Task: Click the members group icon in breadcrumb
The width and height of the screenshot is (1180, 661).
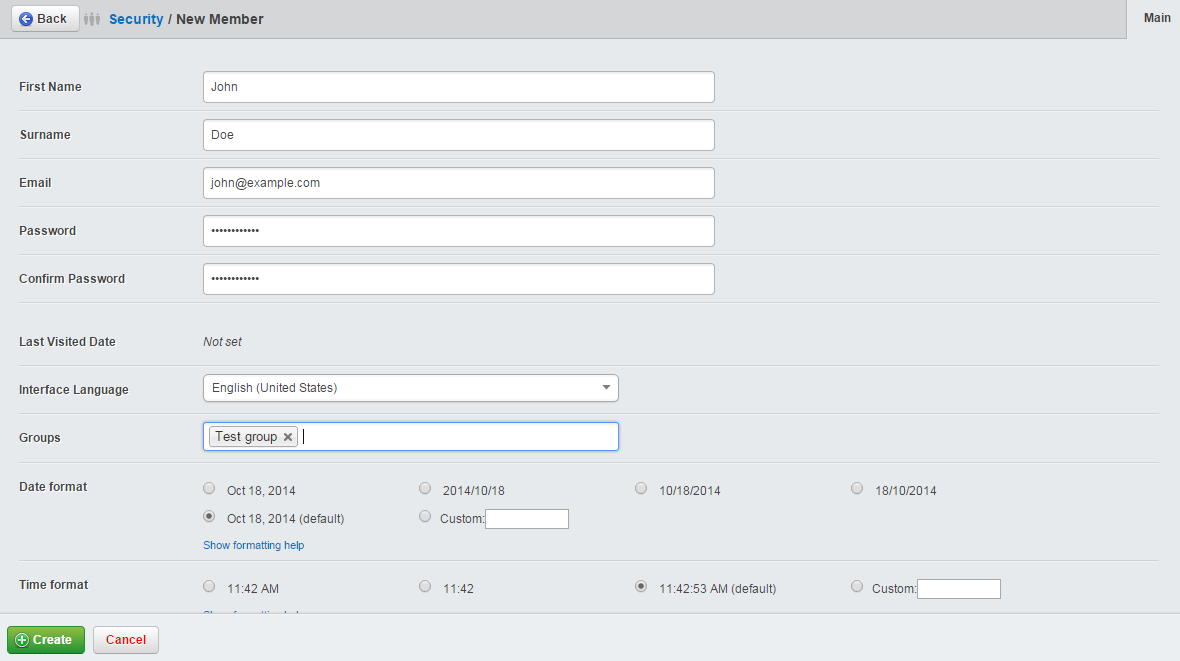Action: (91, 18)
